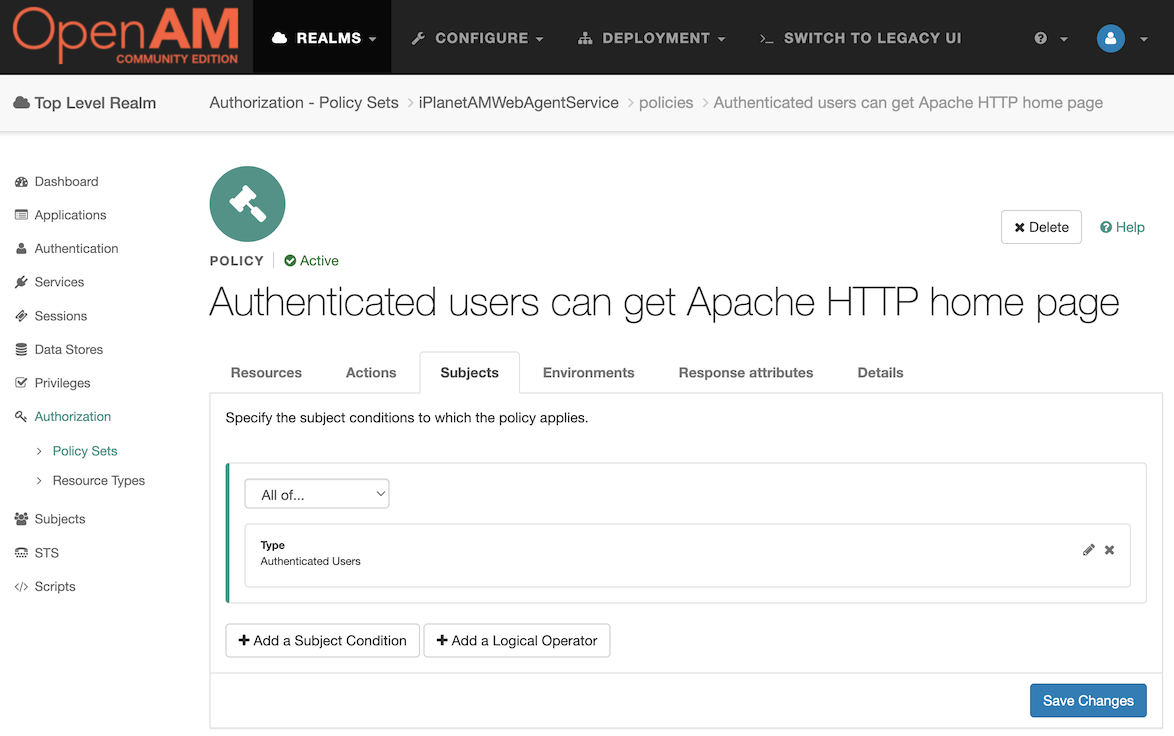Click the Services plug icon

21,282
